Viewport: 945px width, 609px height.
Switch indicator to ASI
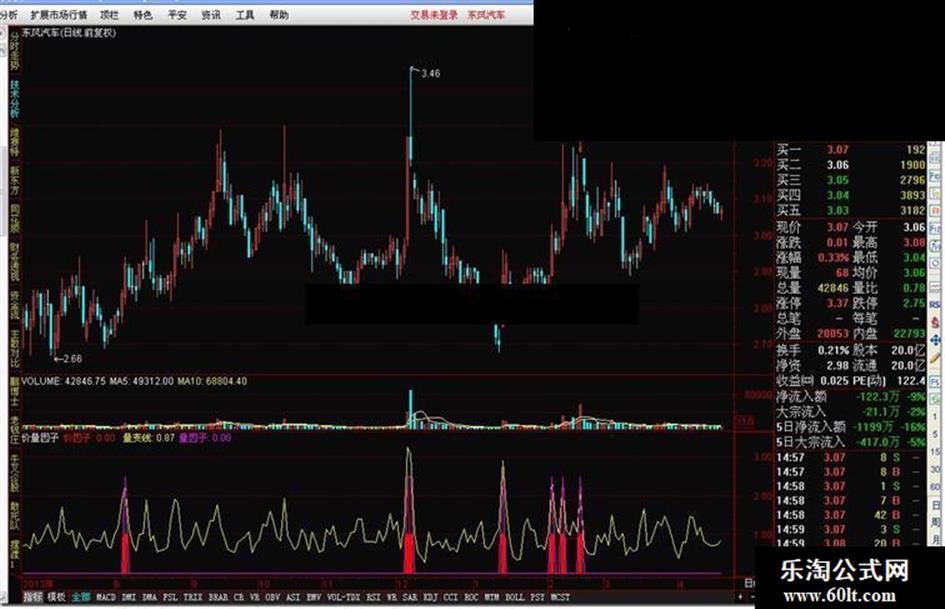pyautogui.click(x=293, y=597)
